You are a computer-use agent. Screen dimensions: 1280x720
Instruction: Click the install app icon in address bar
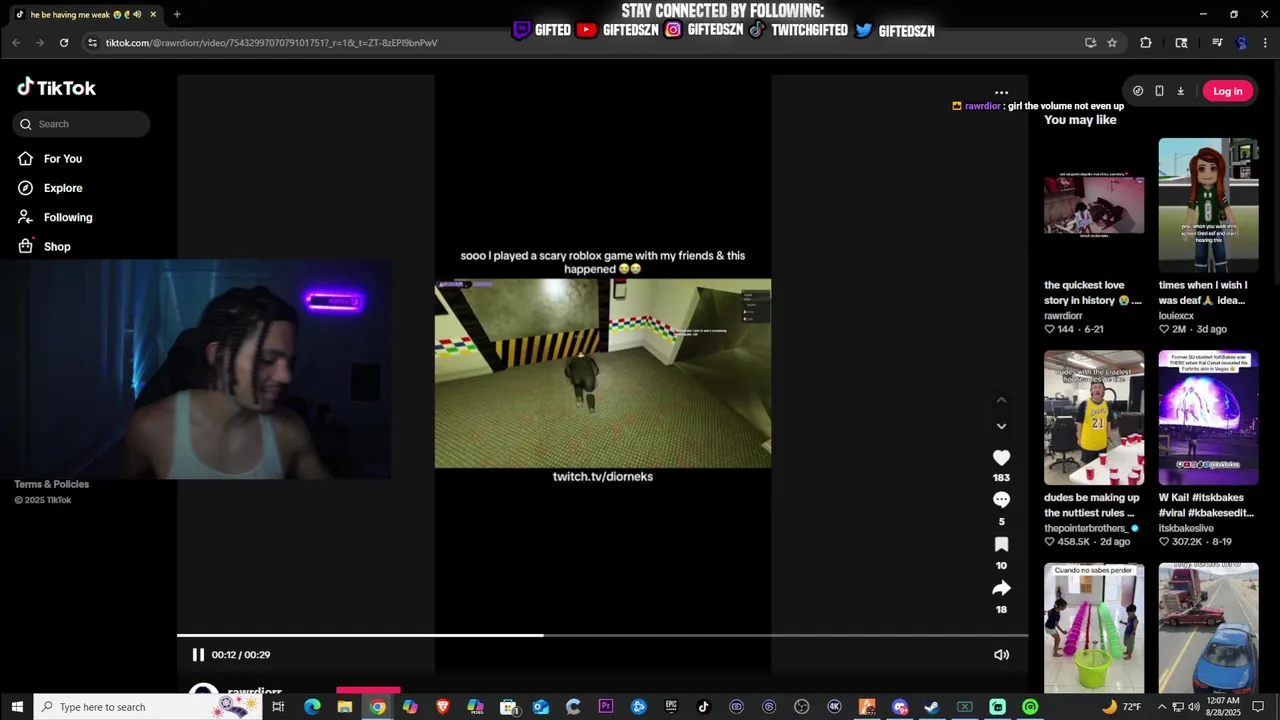point(1090,43)
